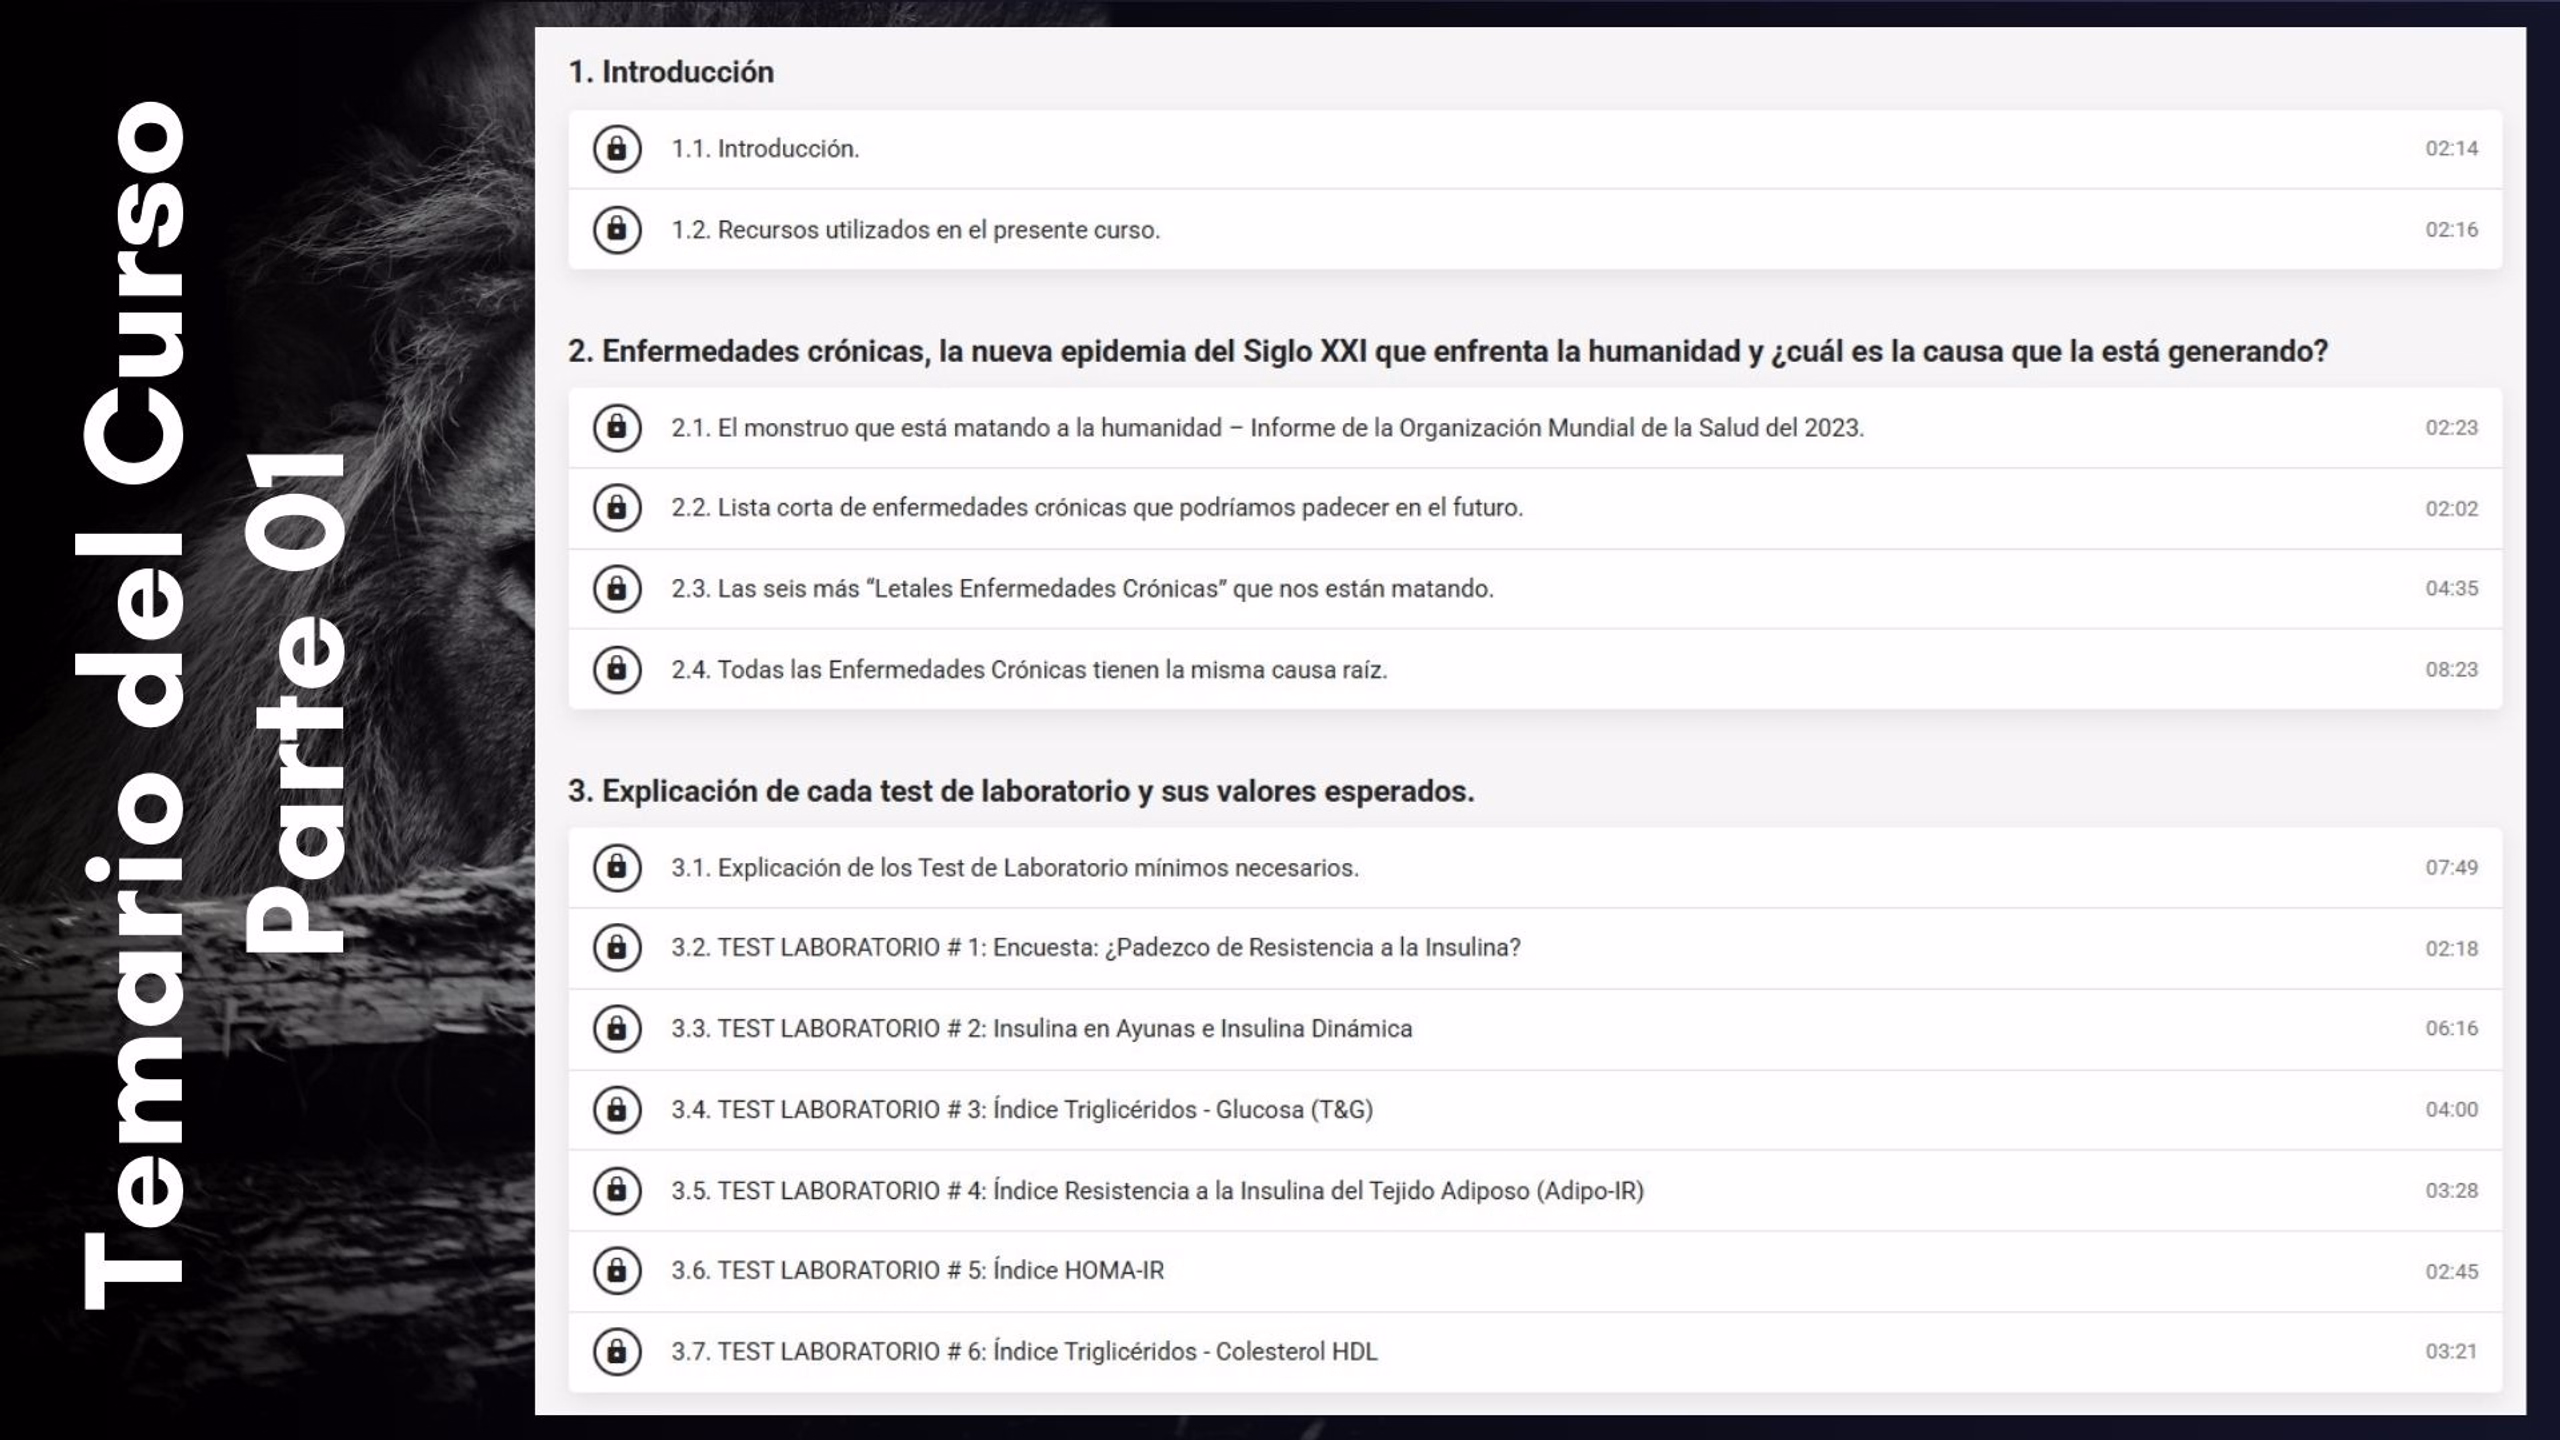Click the 02:14 duration of lesson 1.1
The width and height of the screenshot is (2560, 1440).
pos(2451,149)
